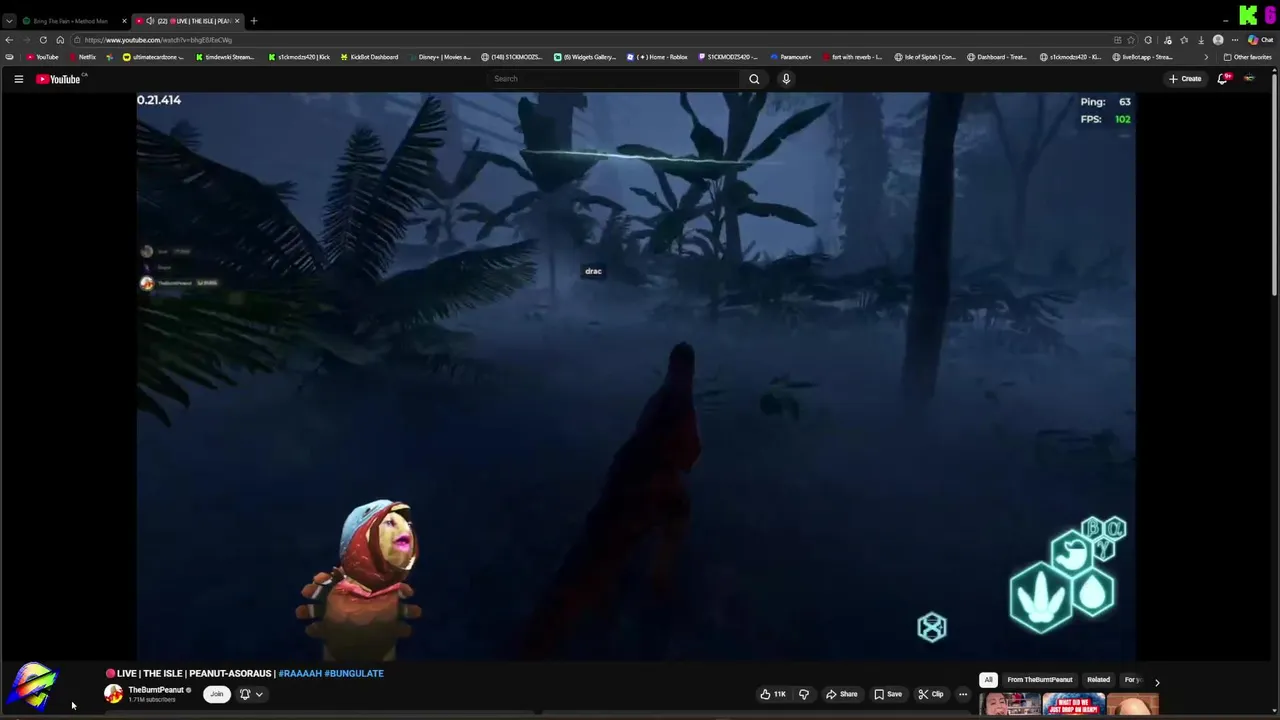Dislike the video with thumbs down
Viewport: 1280px width, 720px height.
click(804, 694)
